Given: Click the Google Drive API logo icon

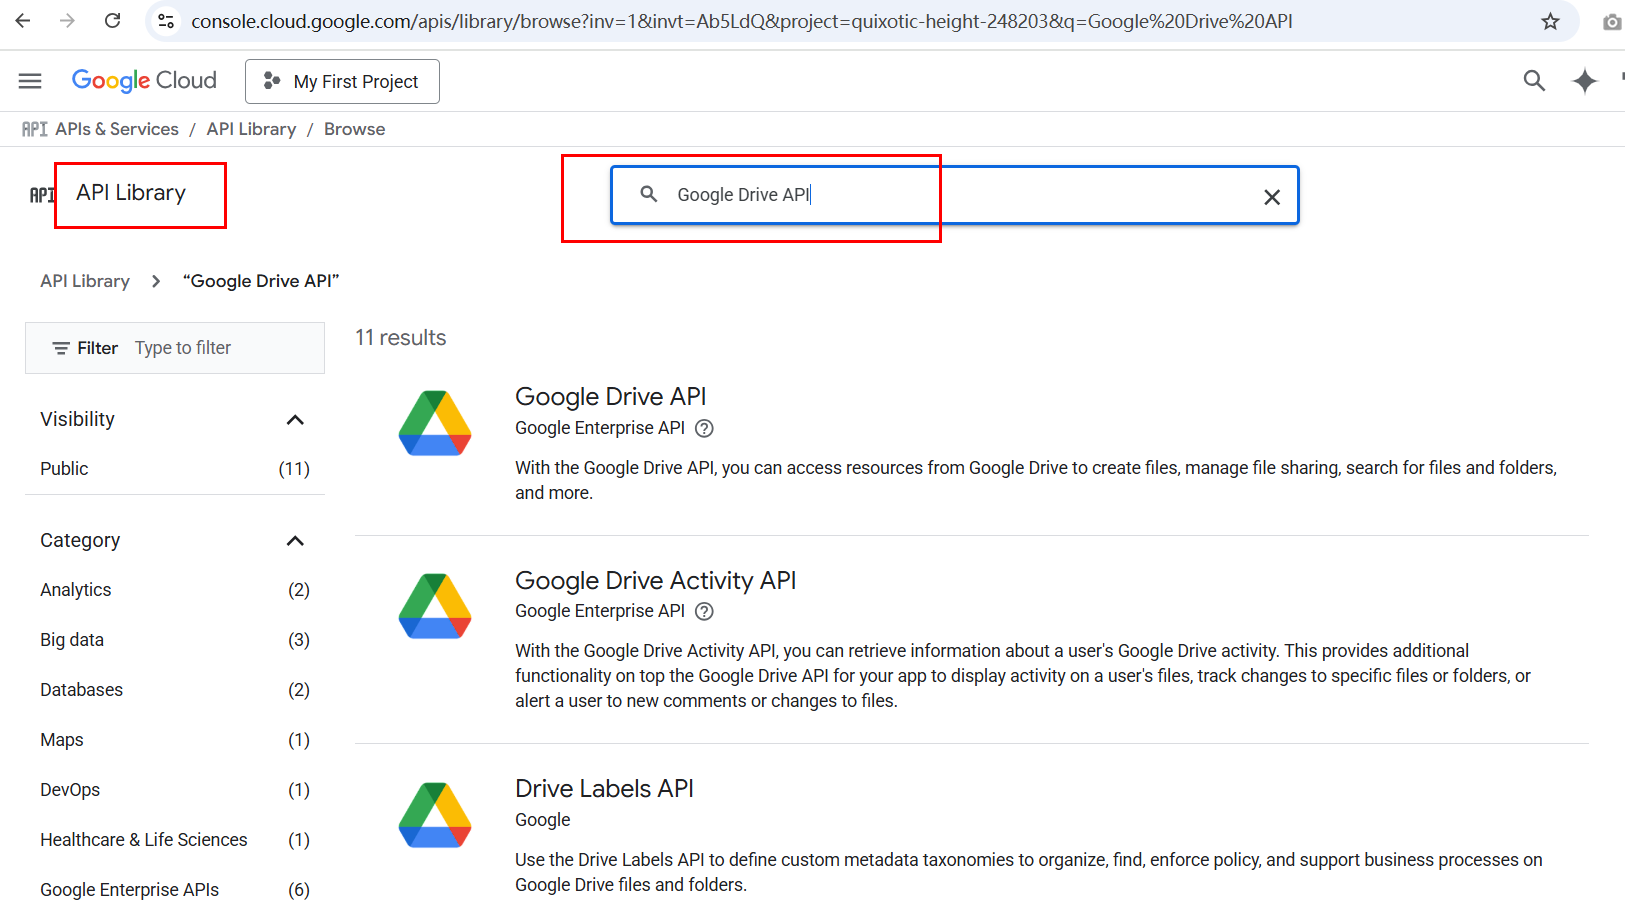Looking at the screenshot, I should click(435, 423).
